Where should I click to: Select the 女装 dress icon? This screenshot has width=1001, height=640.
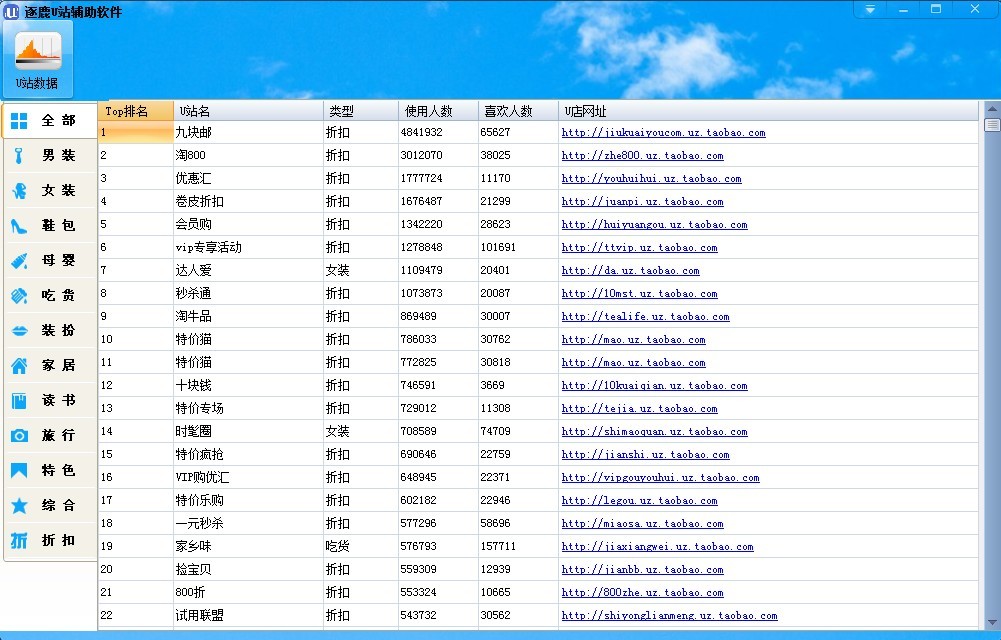coord(19,191)
